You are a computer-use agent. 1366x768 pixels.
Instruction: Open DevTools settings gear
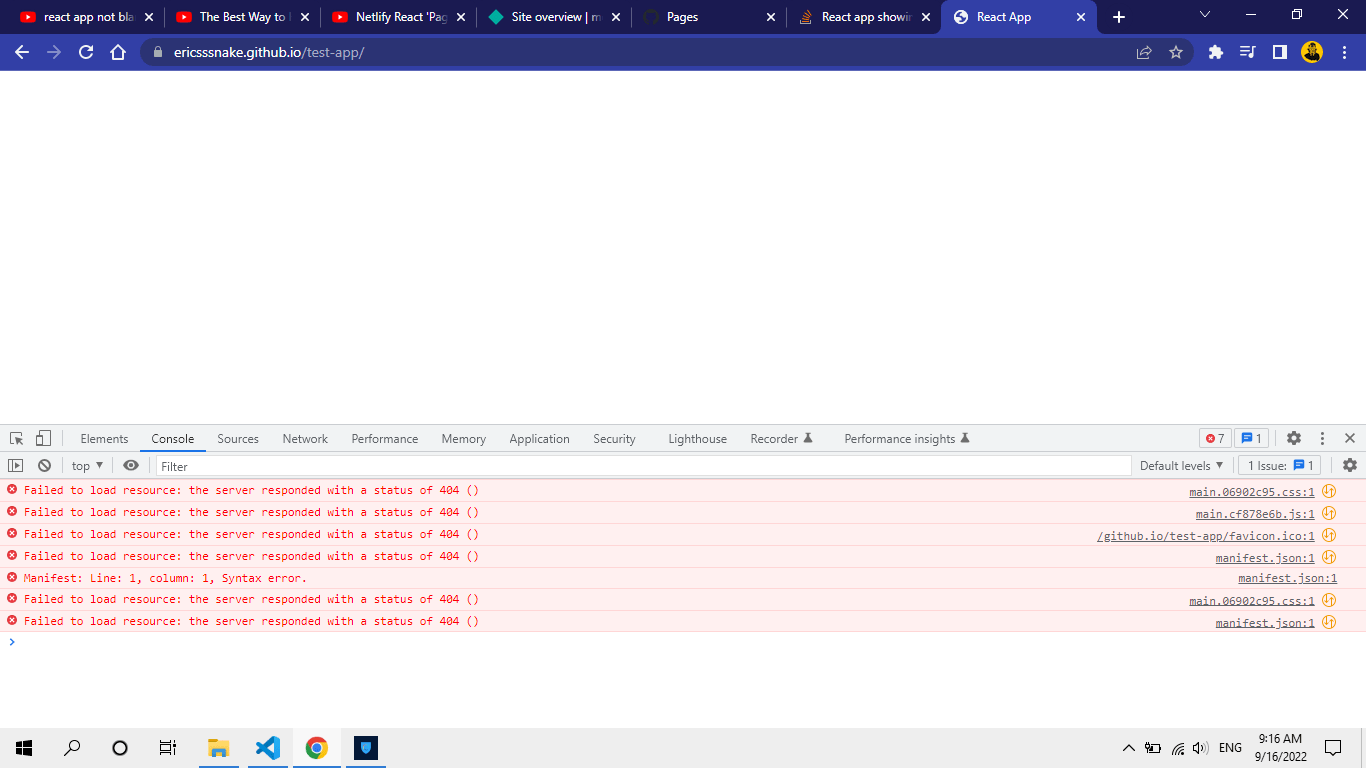click(1294, 438)
